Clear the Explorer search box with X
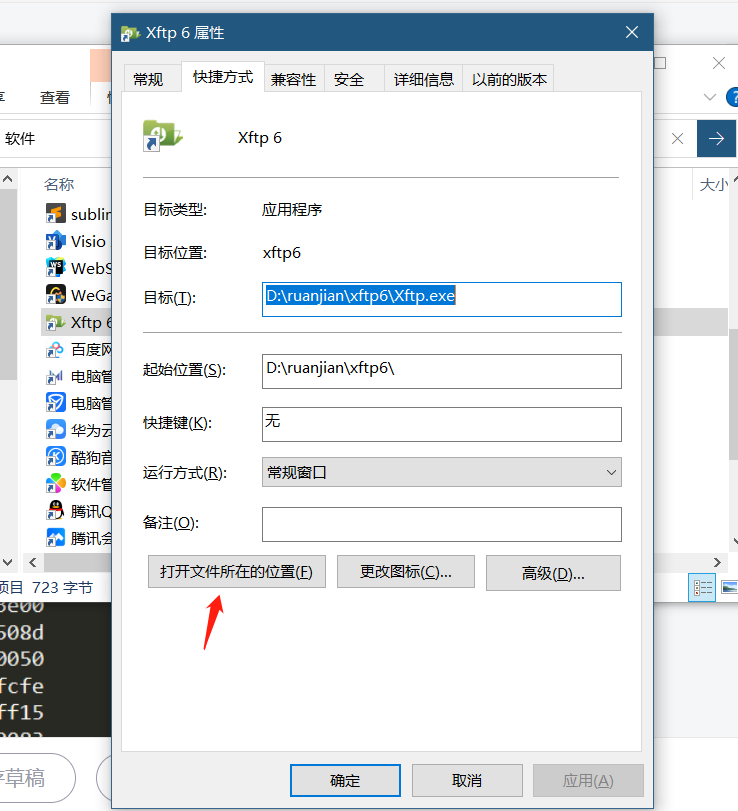 point(677,138)
